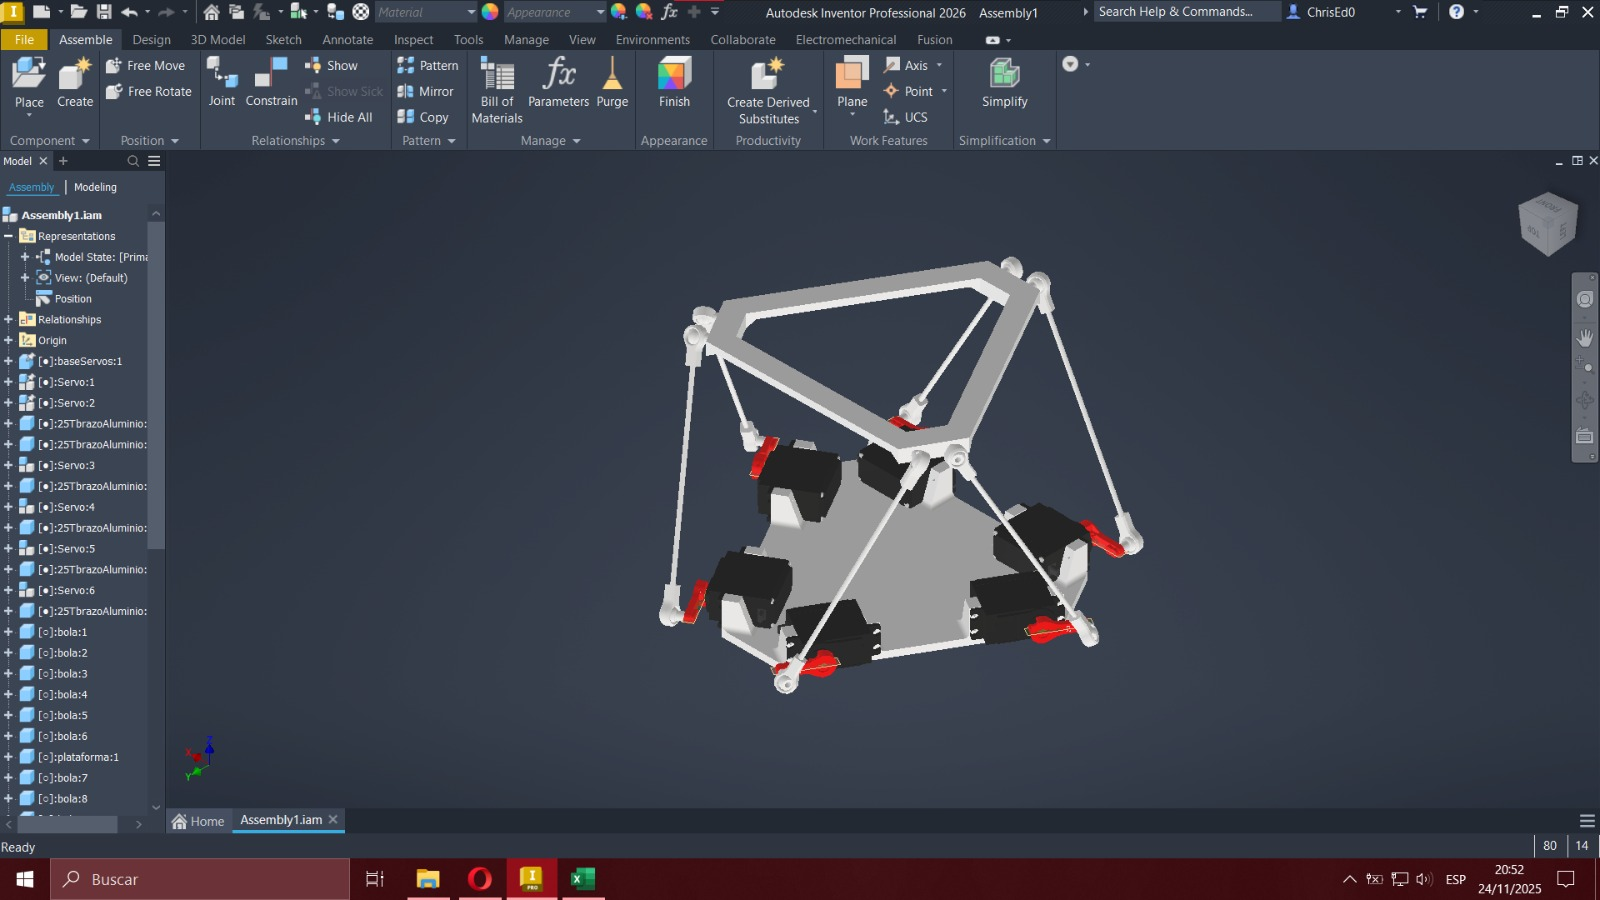The width and height of the screenshot is (1600, 900).
Task: Open the Inspect ribbon tab
Action: [x=413, y=40]
